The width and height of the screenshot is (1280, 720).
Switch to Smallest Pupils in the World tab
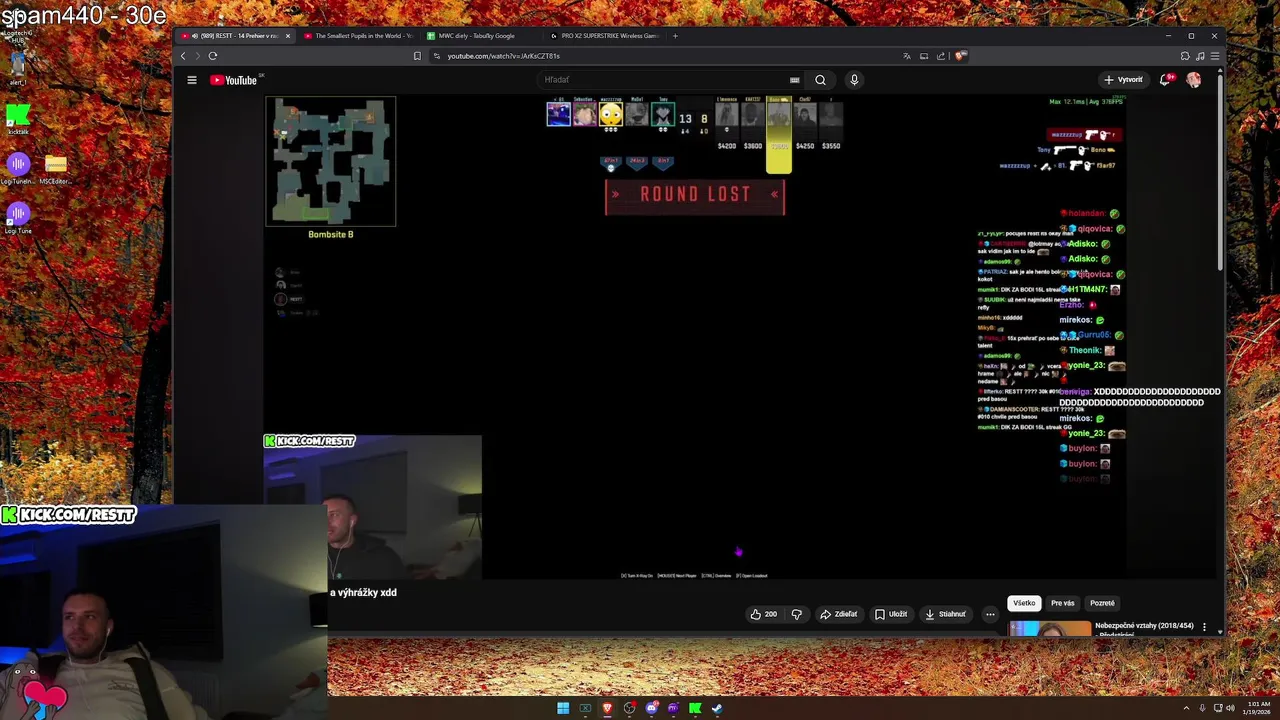point(358,36)
